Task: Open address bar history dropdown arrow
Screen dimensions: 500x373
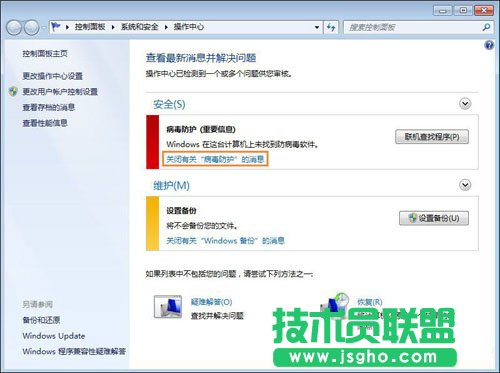Action: click(317, 27)
